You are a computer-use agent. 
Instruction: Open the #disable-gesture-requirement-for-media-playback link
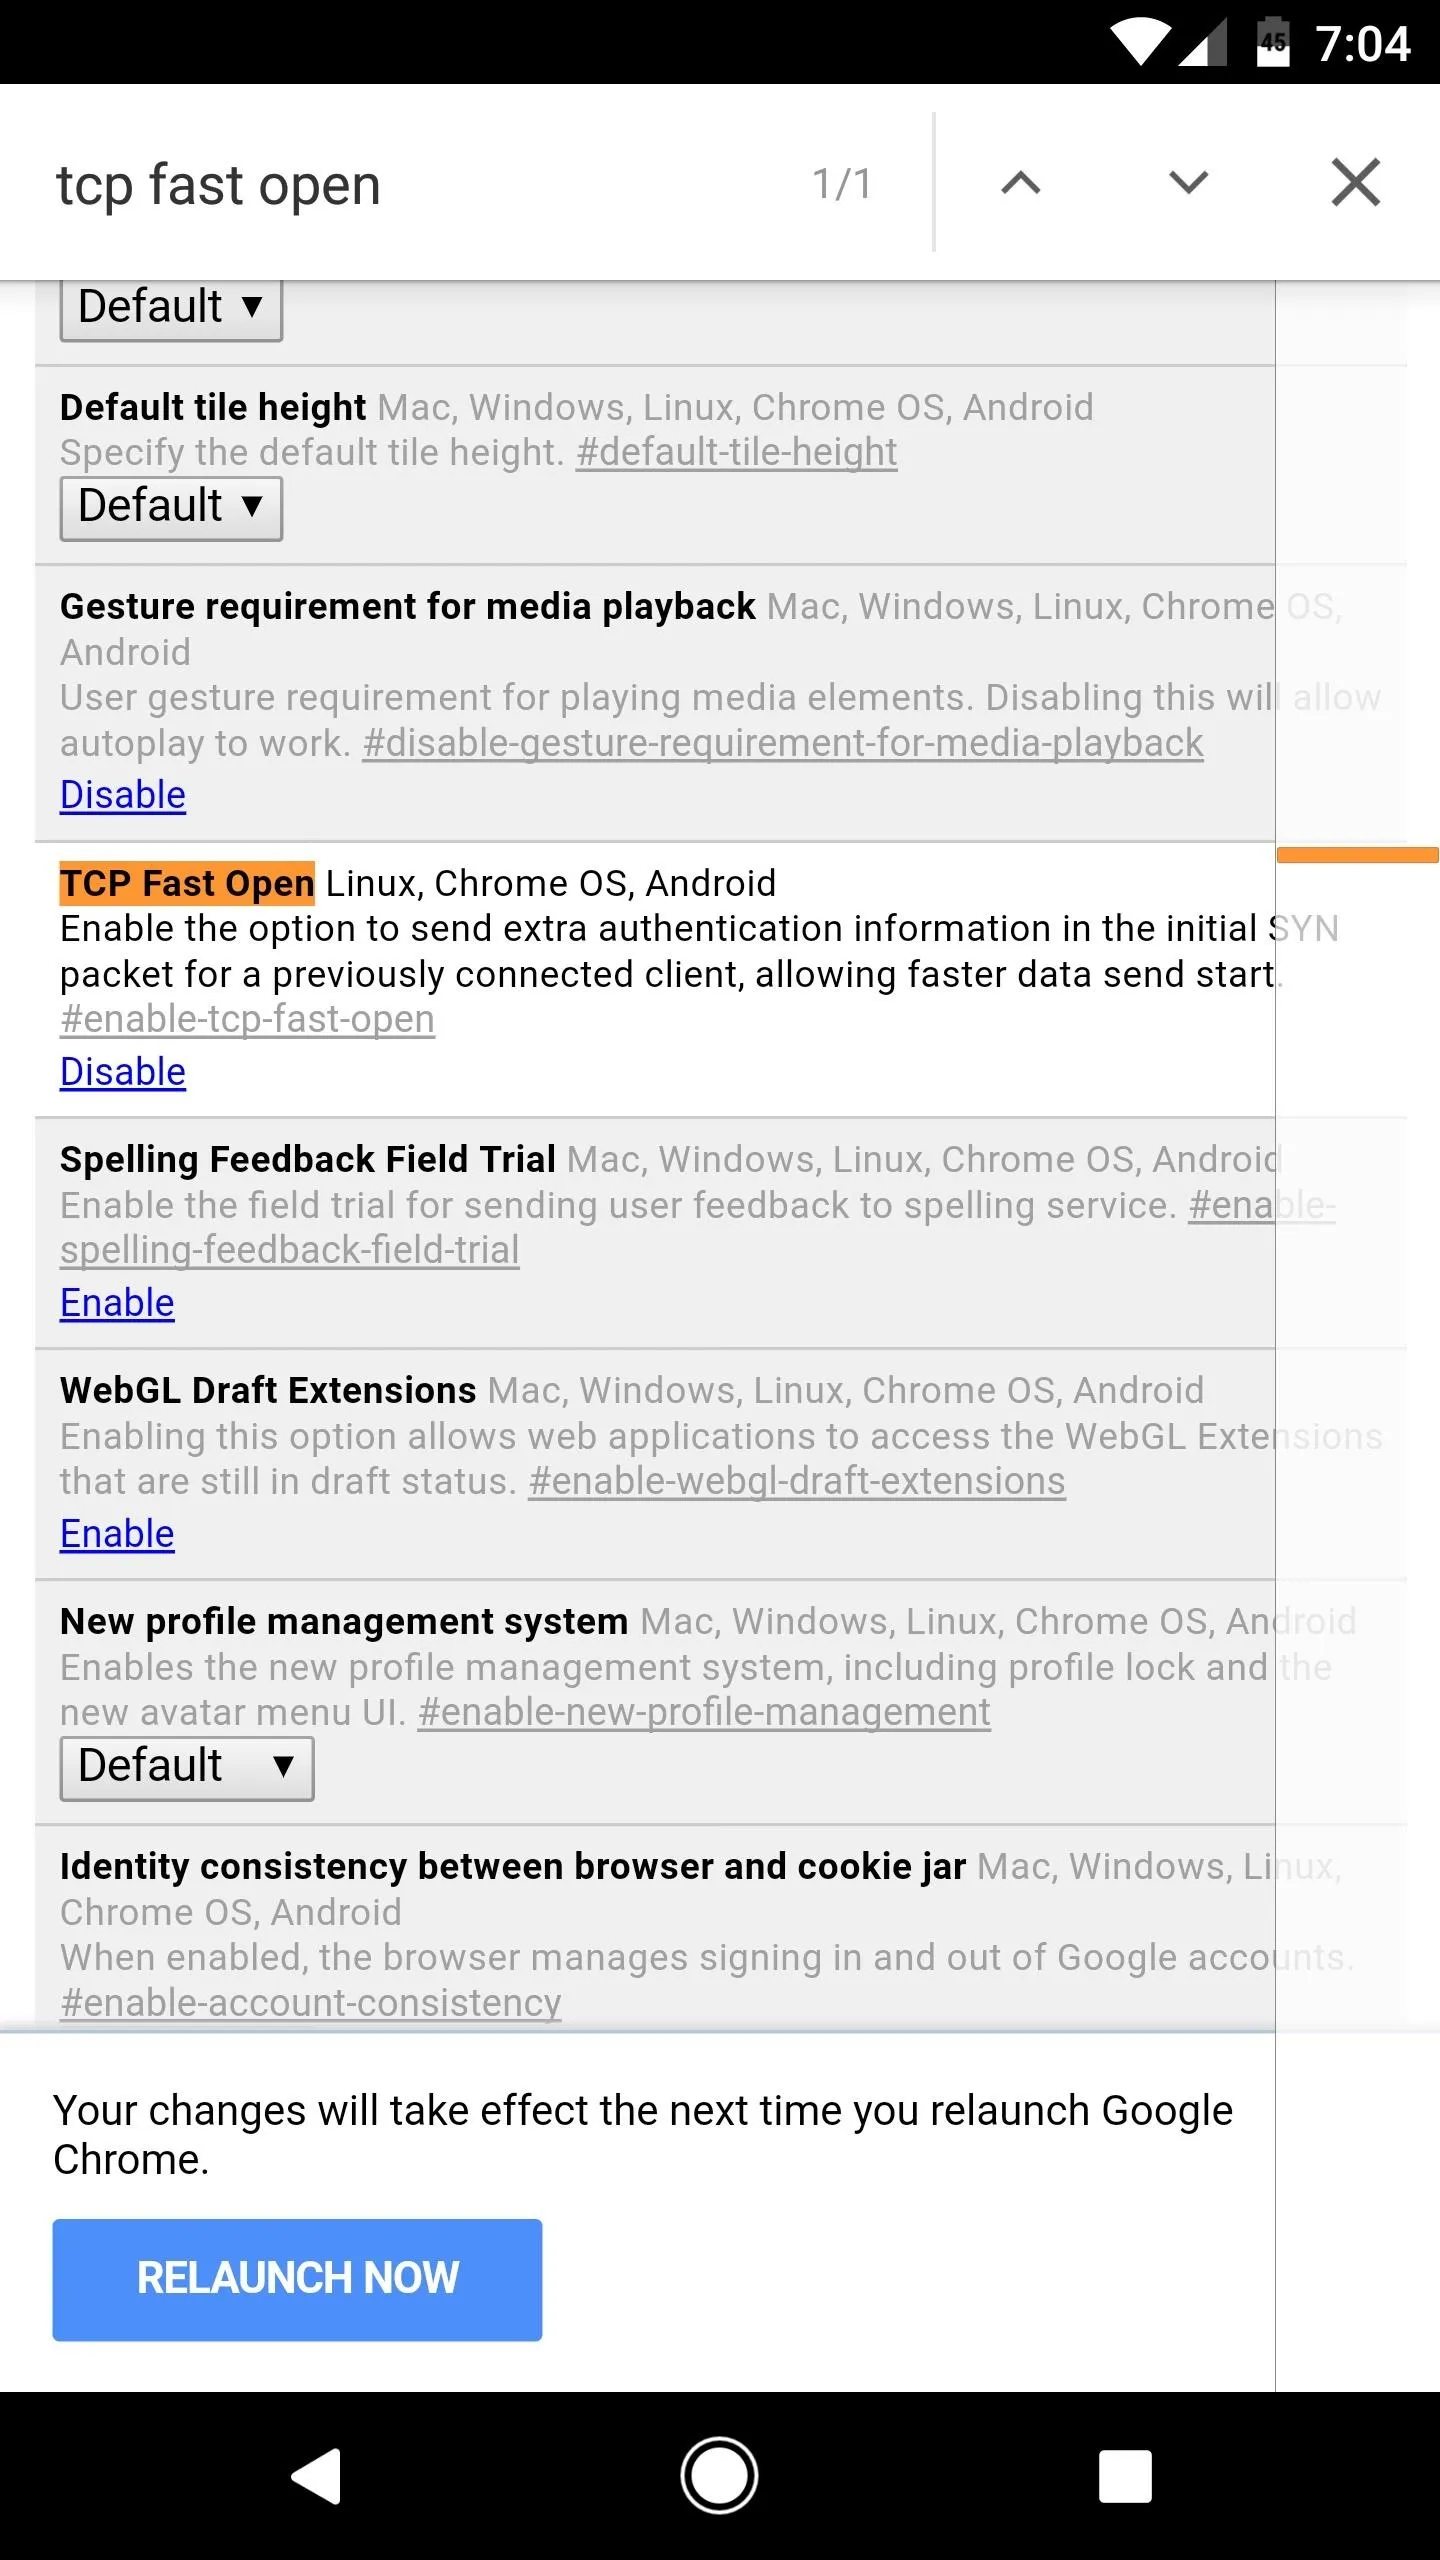(783, 743)
